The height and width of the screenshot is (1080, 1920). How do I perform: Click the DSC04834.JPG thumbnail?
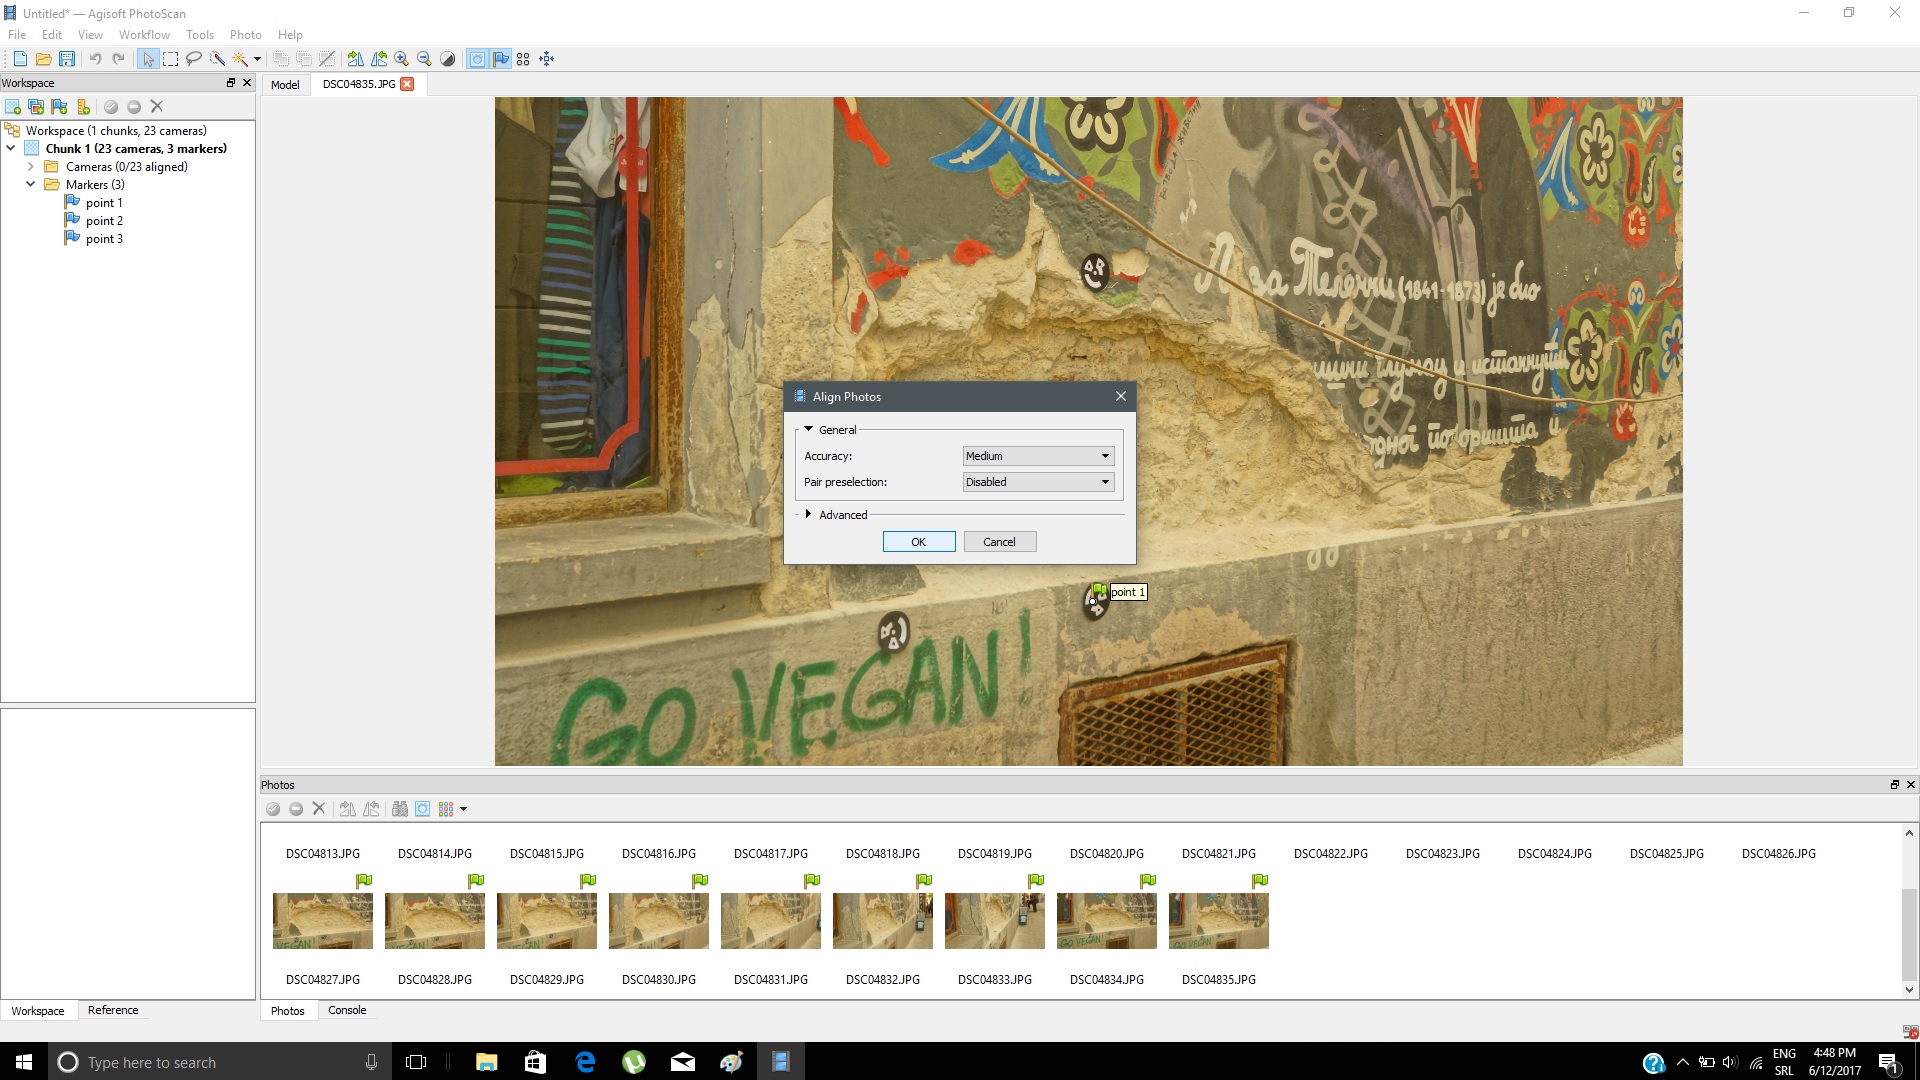[1107, 921]
